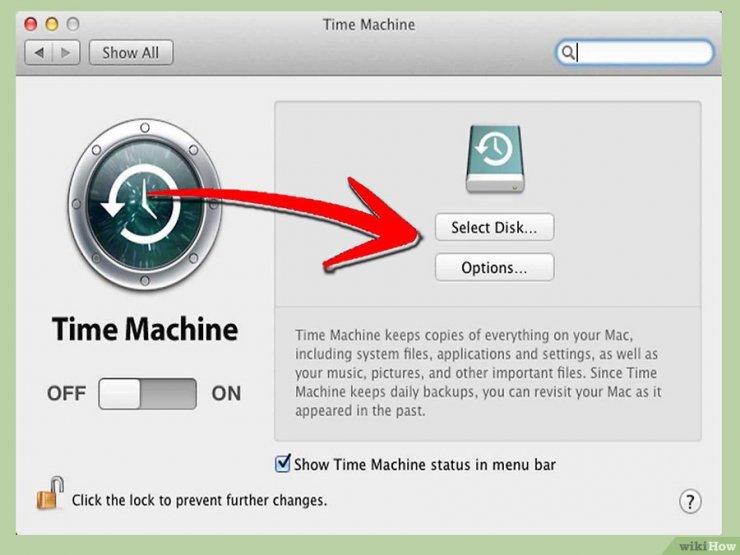
Task: Close the window with the red button
Action: pyautogui.click(x=31, y=24)
